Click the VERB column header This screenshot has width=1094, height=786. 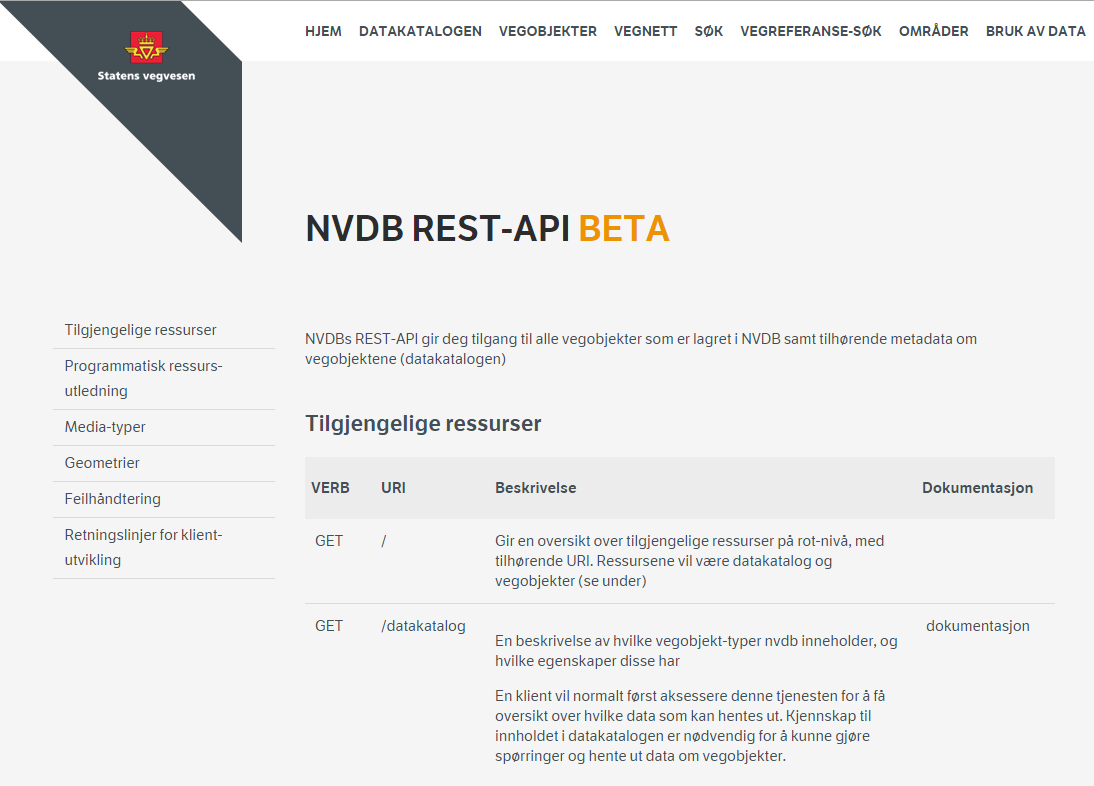tap(330, 488)
